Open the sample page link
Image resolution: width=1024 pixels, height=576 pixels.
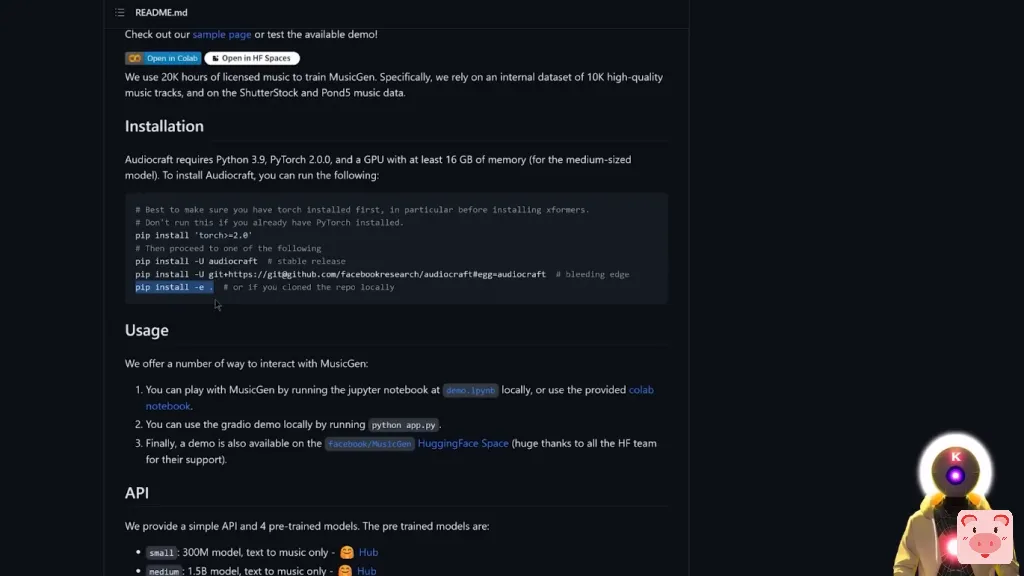222,34
